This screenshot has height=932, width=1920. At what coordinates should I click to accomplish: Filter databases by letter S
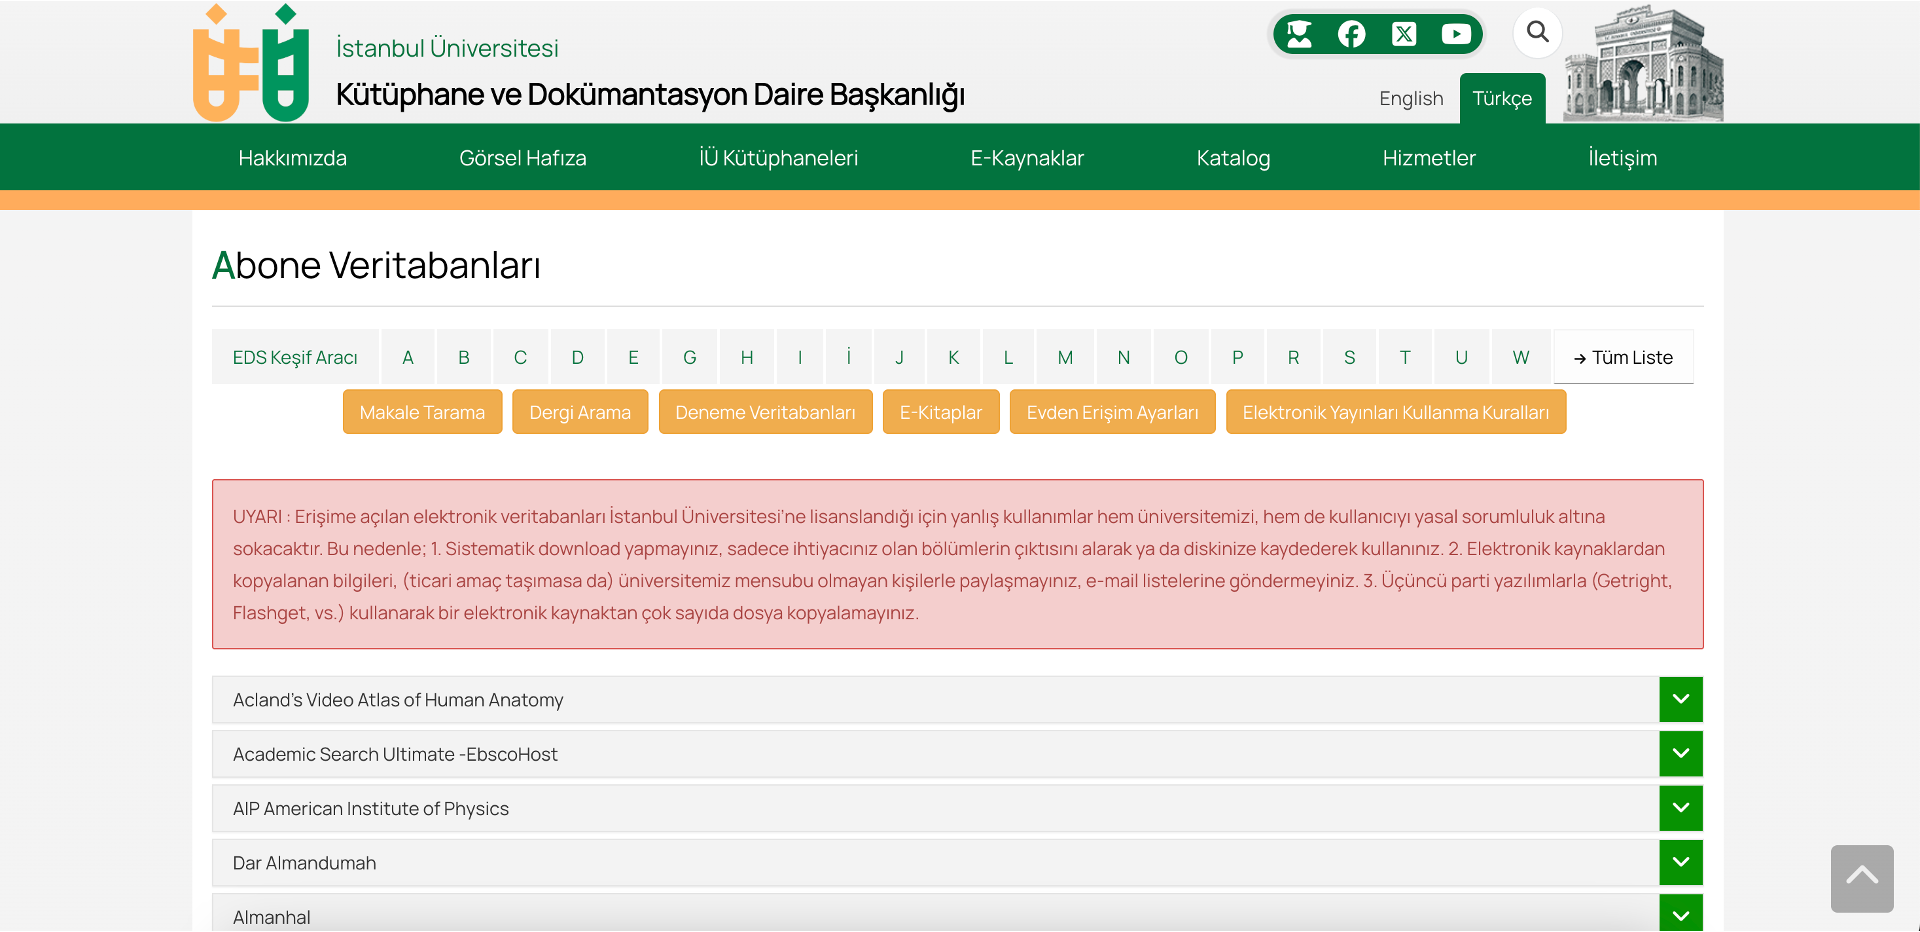point(1350,357)
